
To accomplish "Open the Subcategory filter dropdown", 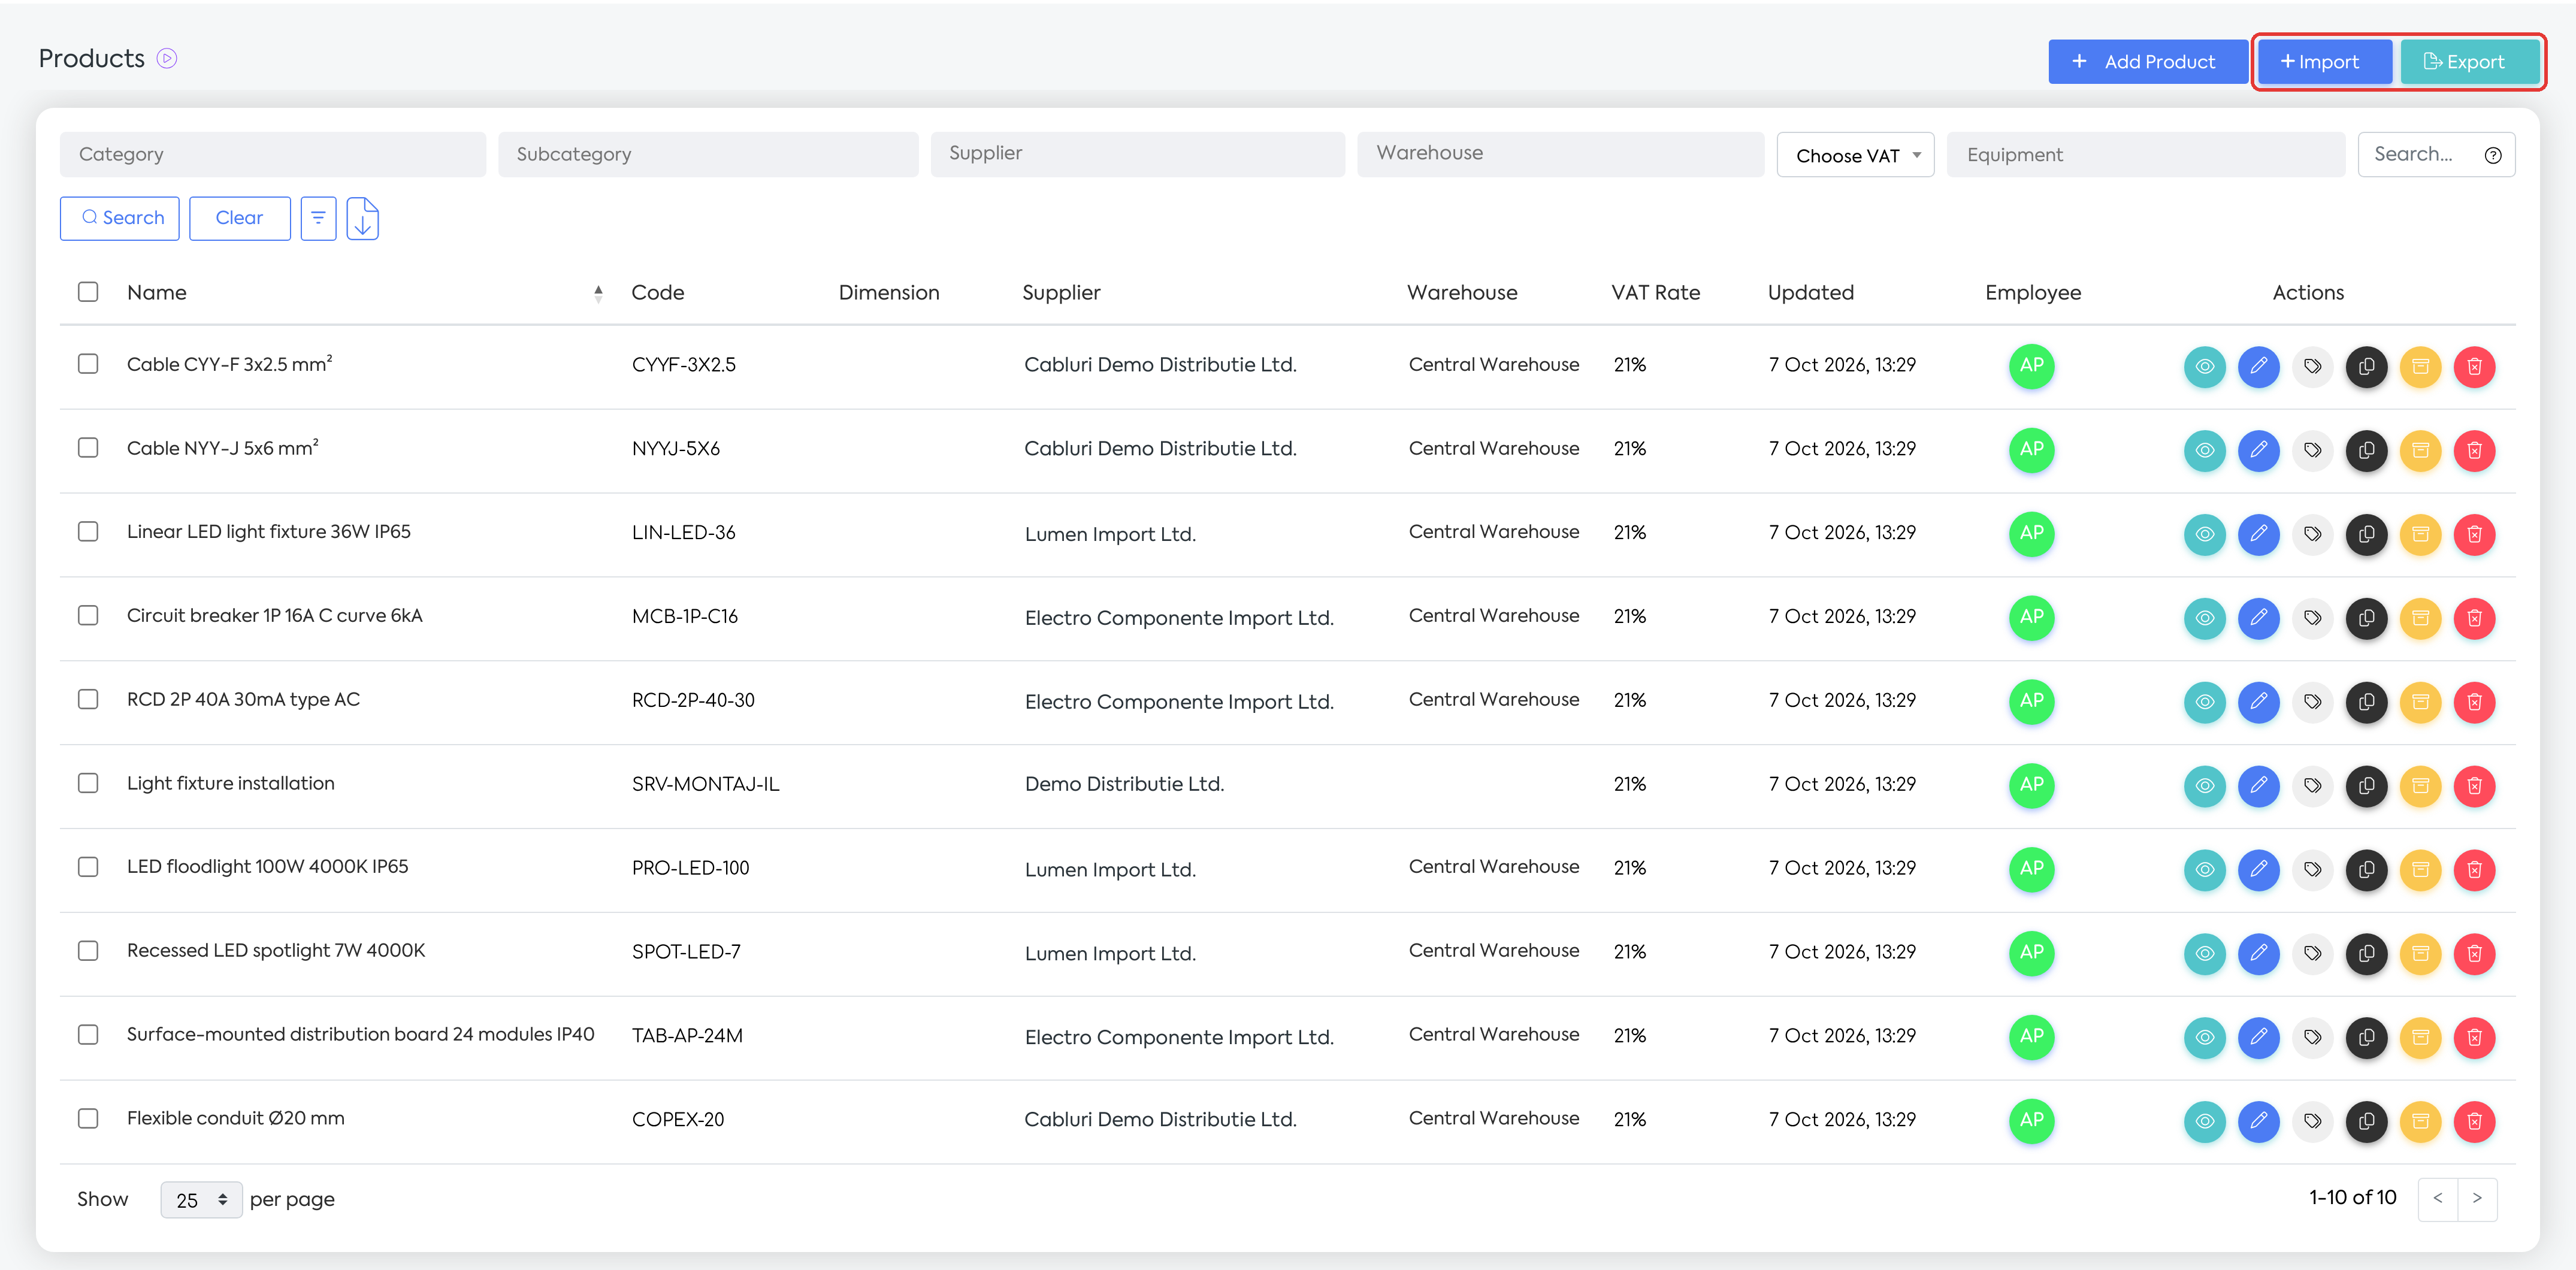I will point(708,155).
